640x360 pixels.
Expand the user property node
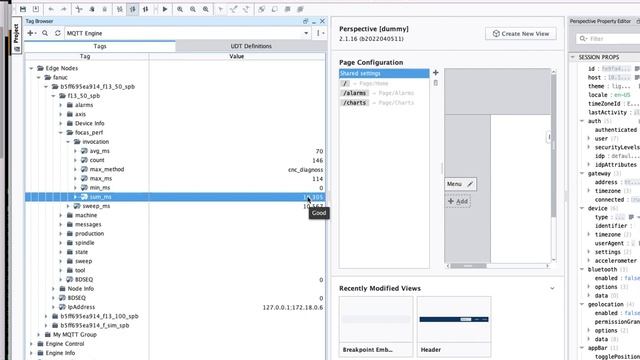pos(589,138)
